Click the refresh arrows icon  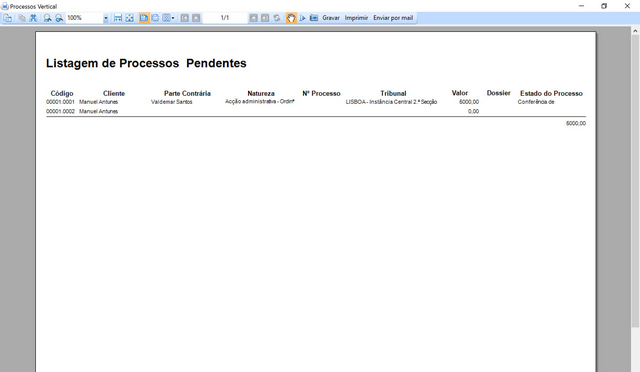click(277, 18)
